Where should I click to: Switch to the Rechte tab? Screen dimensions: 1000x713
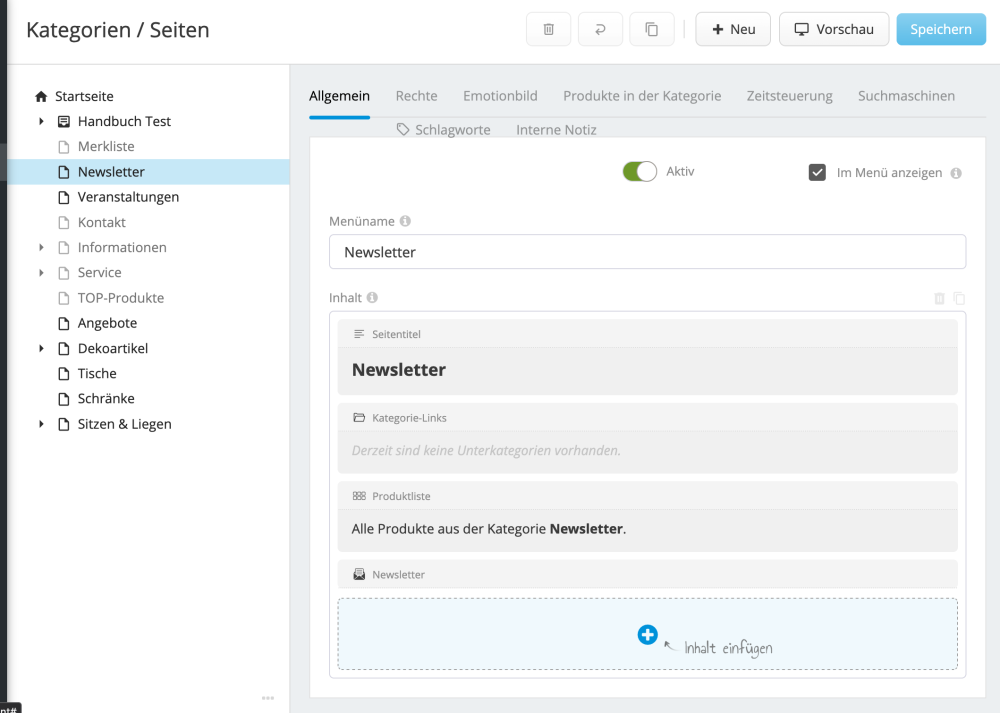pyautogui.click(x=416, y=96)
